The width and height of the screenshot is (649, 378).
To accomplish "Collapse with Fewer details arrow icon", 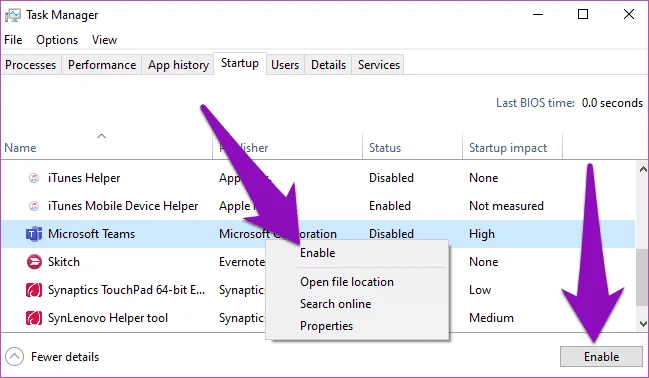I will pyautogui.click(x=14, y=356).
